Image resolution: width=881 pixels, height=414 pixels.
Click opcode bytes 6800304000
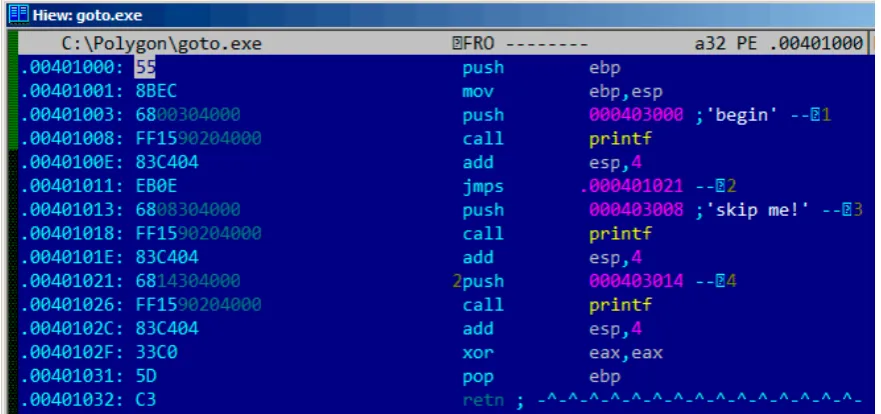pos(188,115)
